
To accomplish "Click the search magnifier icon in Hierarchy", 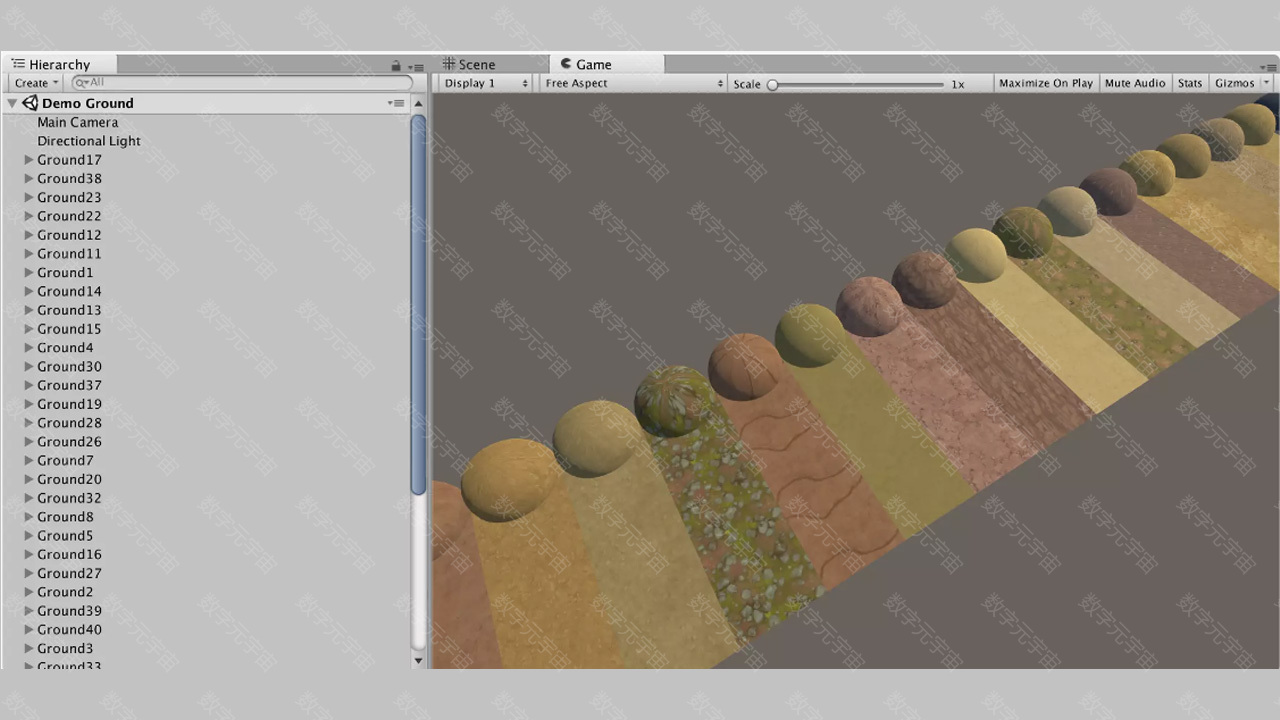I will [x=81, y=83].
